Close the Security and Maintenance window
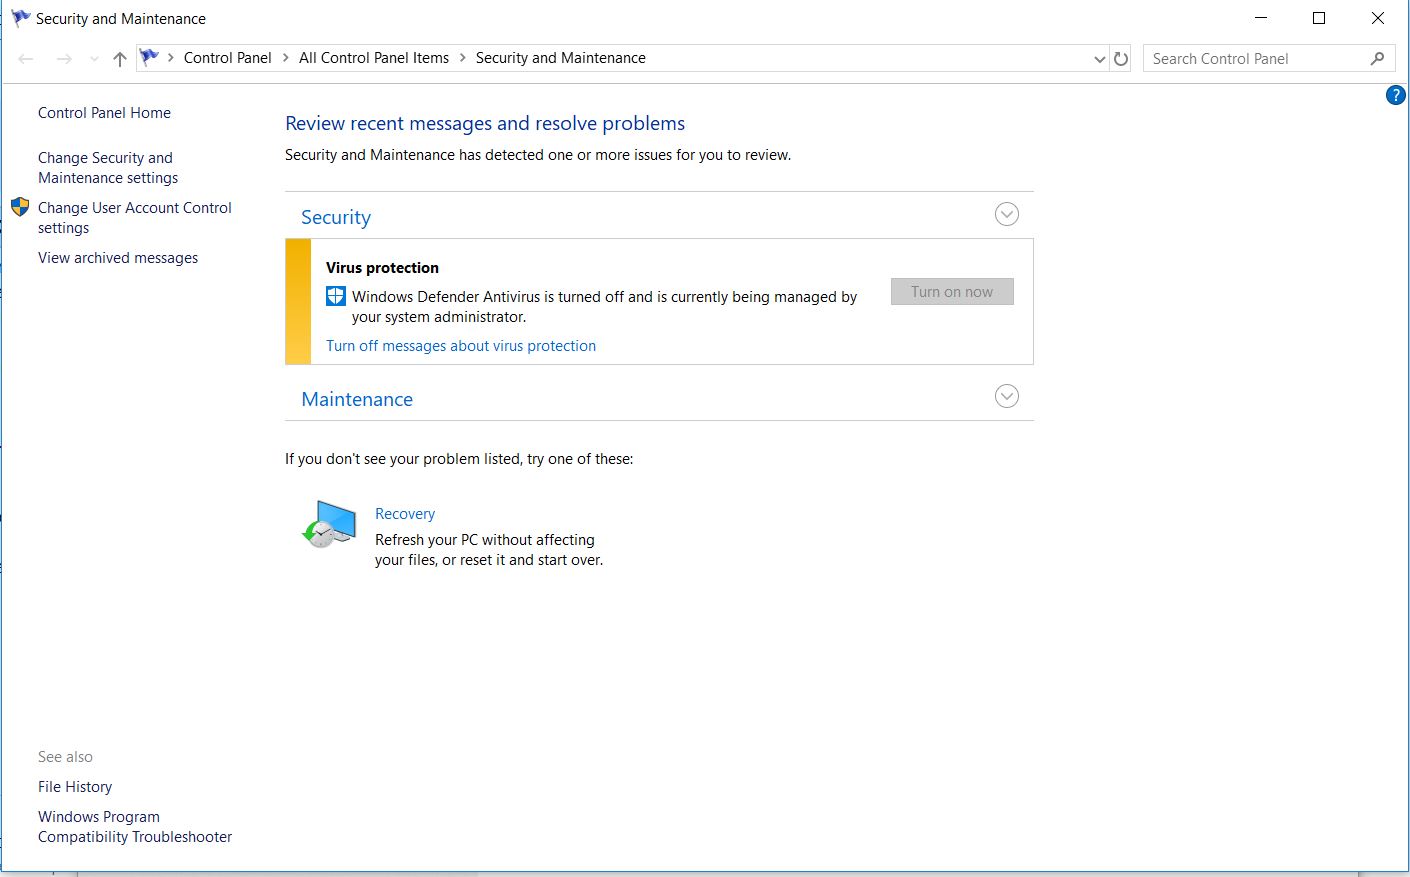This screenshot has width=1410, height=877. coord(1378,18)
